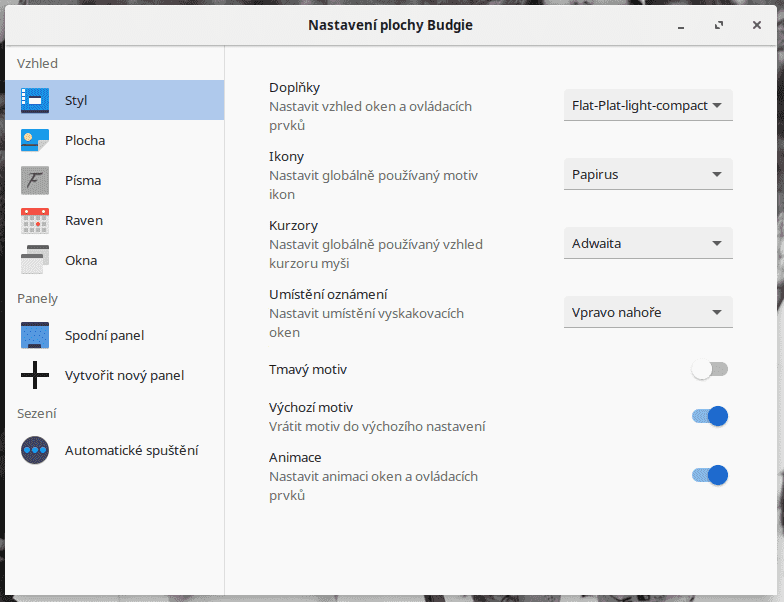The image size is (784, 602).
Task: Click the Raven calendar icon
Action: 35,220
